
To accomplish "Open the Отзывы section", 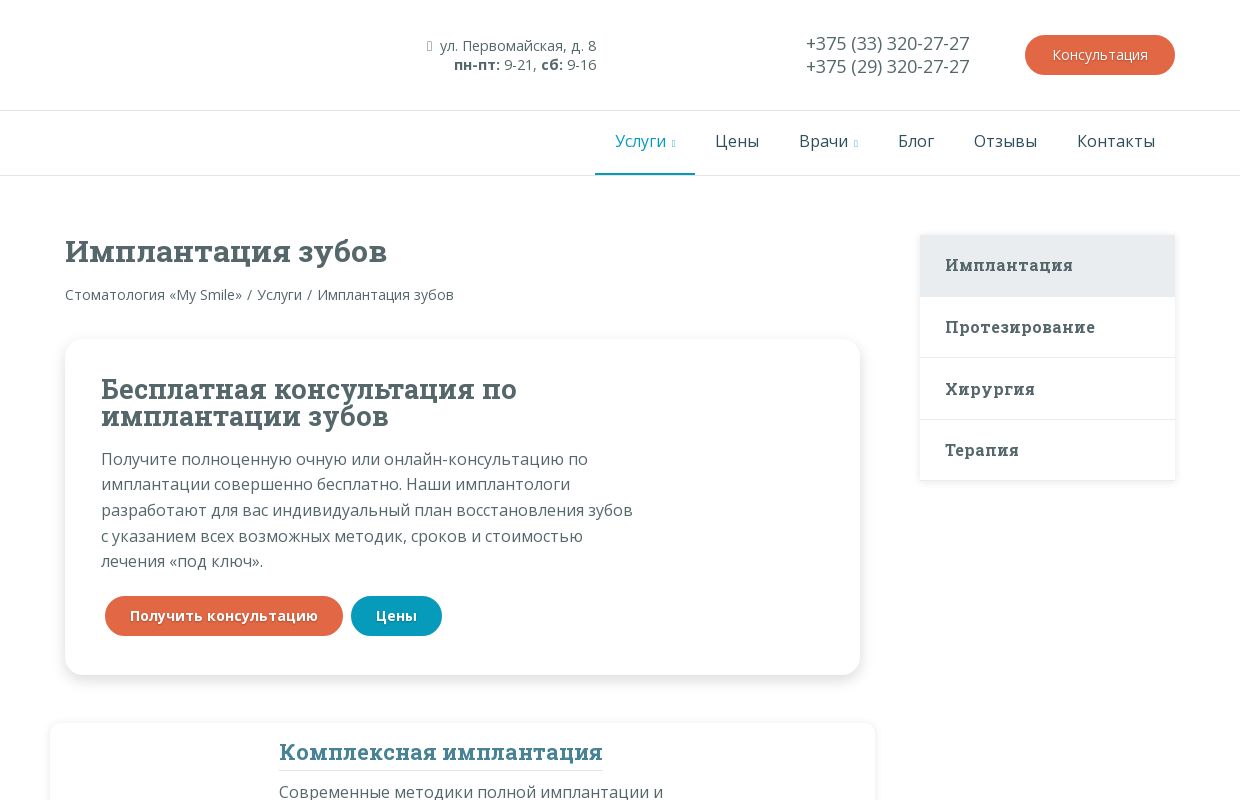I will click(1005, 141).
